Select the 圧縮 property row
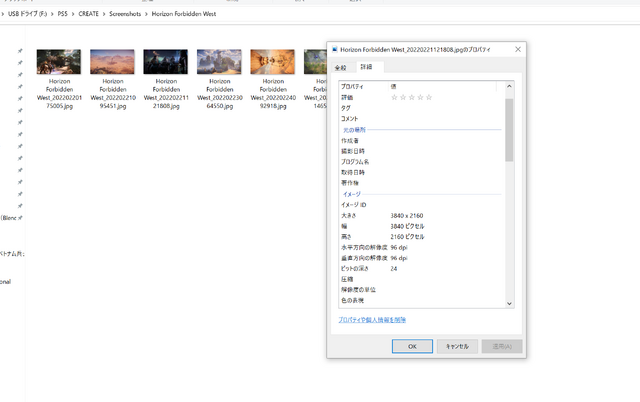The width and height of the screenshot is (640, 402). [x=421, y=279]
